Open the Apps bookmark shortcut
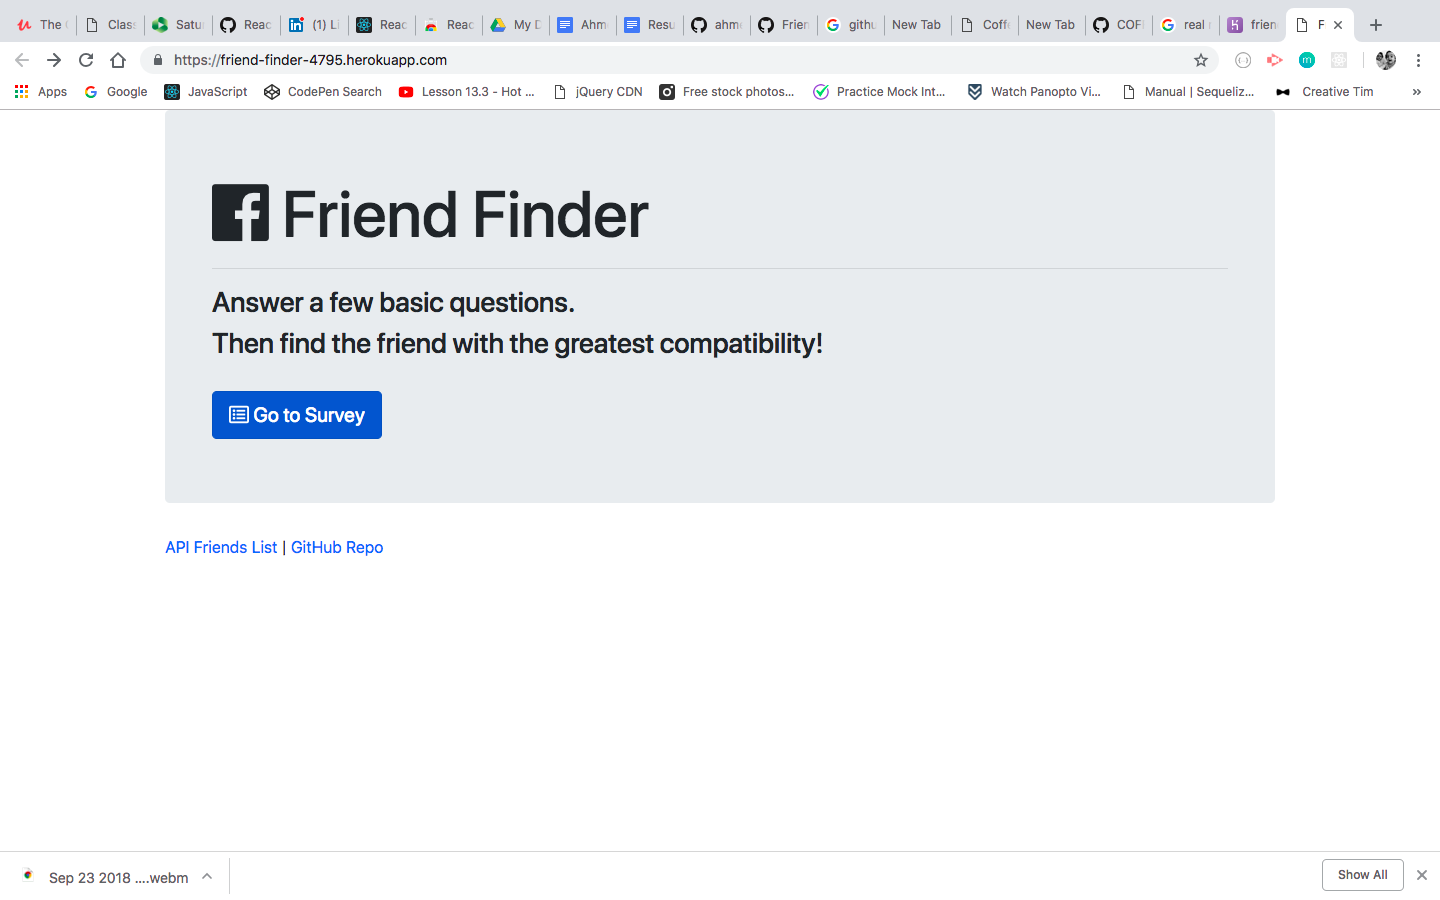This screenshot has width=1440, height=900. 41,92
